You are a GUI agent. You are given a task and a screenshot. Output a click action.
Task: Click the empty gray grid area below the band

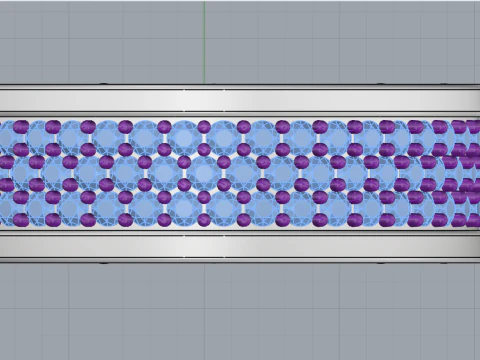point(240,312)
